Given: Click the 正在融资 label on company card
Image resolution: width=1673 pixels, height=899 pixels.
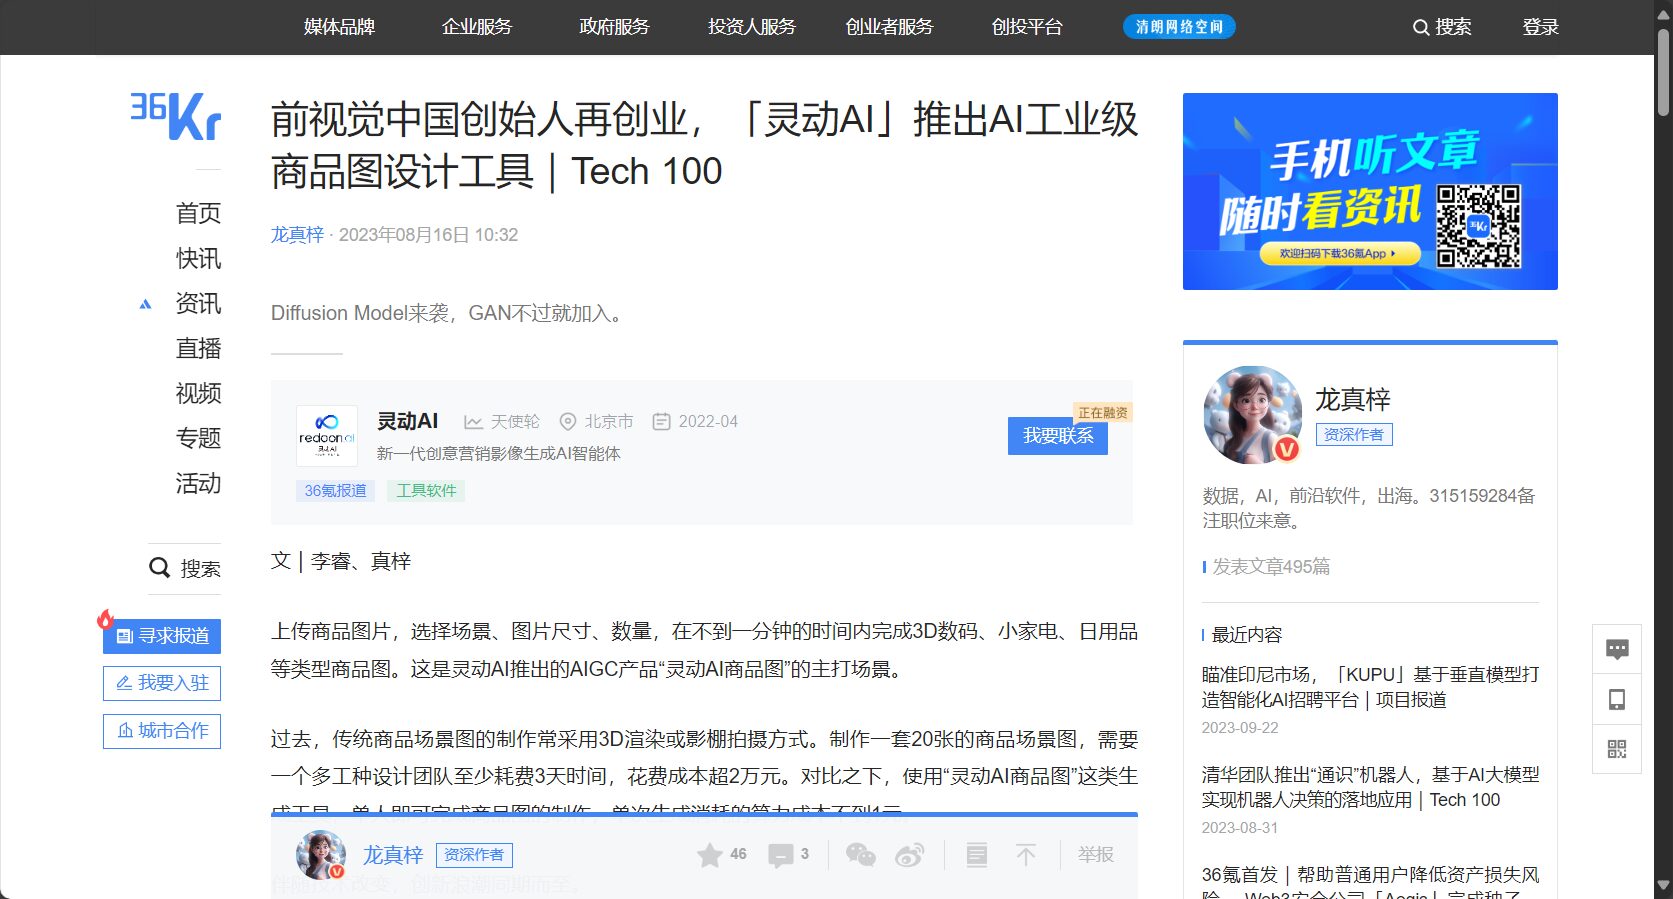Looking at the screenshot, I should (x=1103, y=413).
